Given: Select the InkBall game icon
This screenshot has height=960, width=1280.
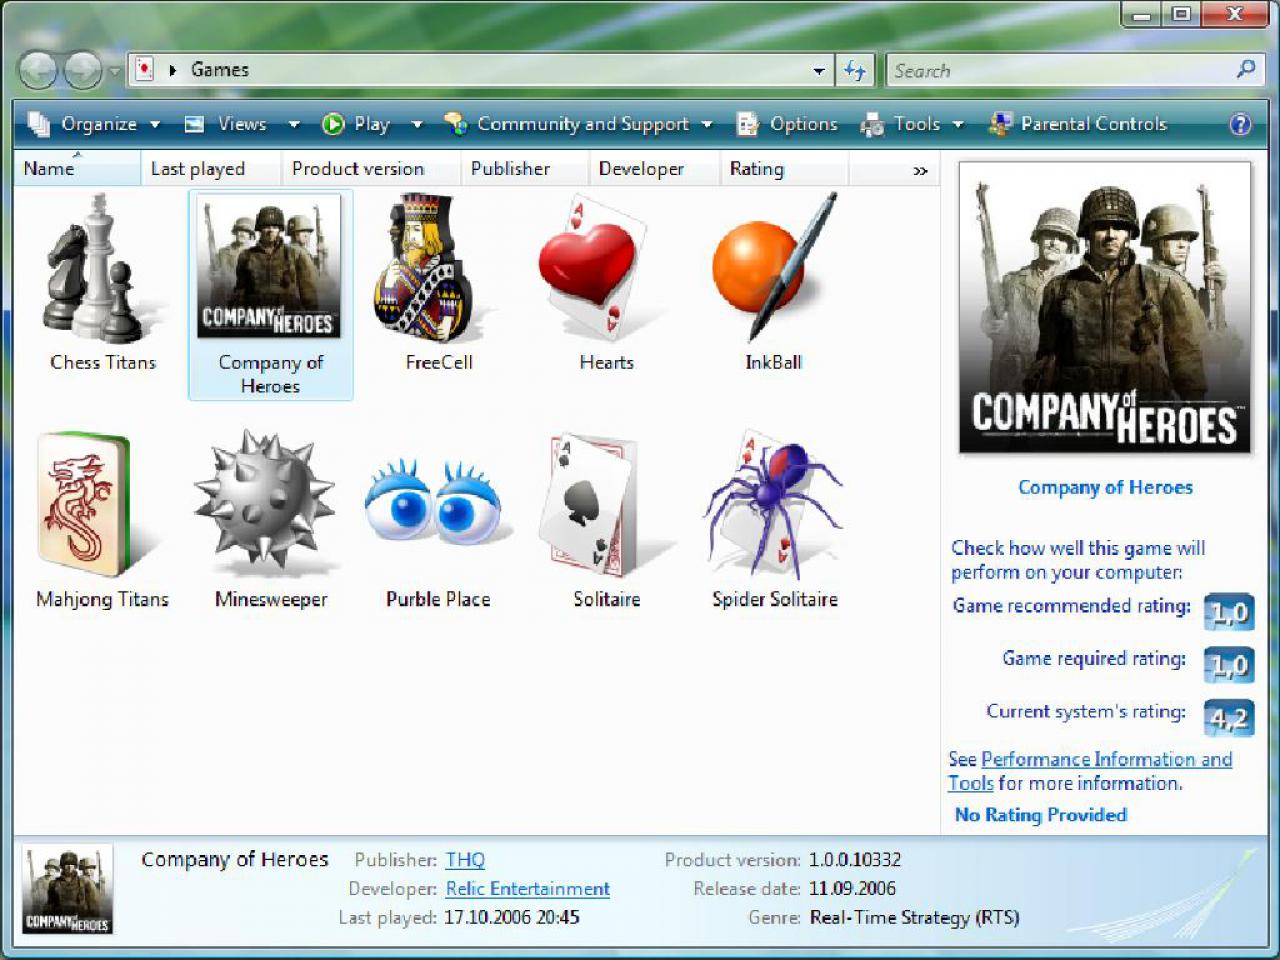Looking at the screenshot, I should click(774, 267).
